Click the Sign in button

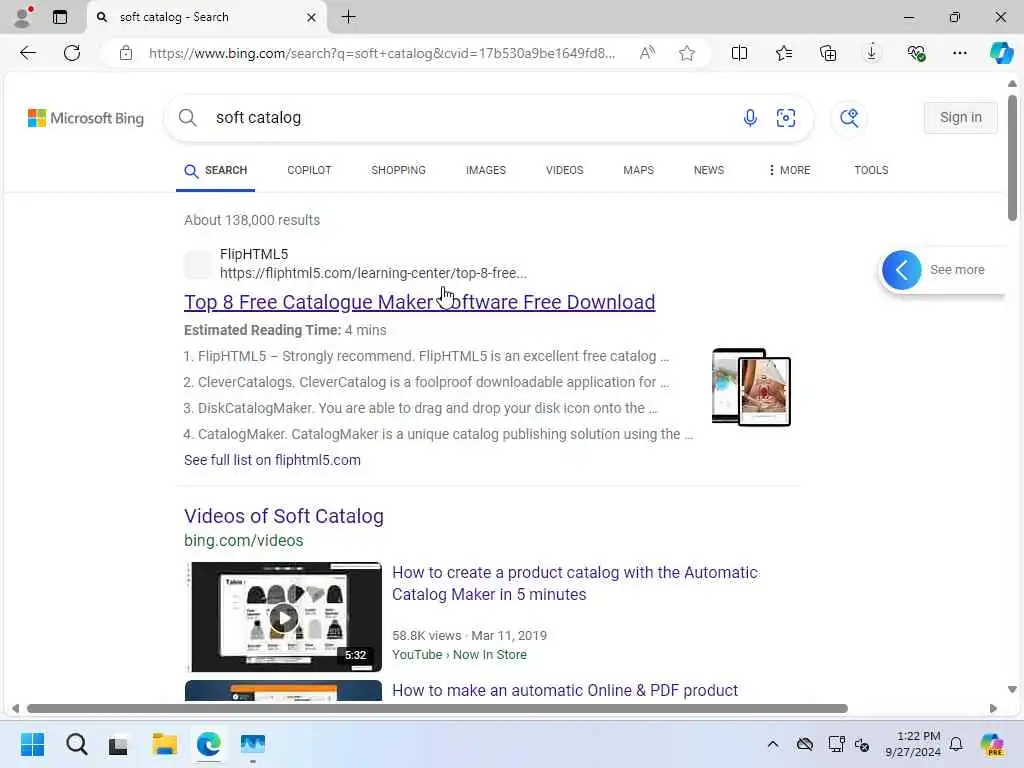(x=961, y=118)
